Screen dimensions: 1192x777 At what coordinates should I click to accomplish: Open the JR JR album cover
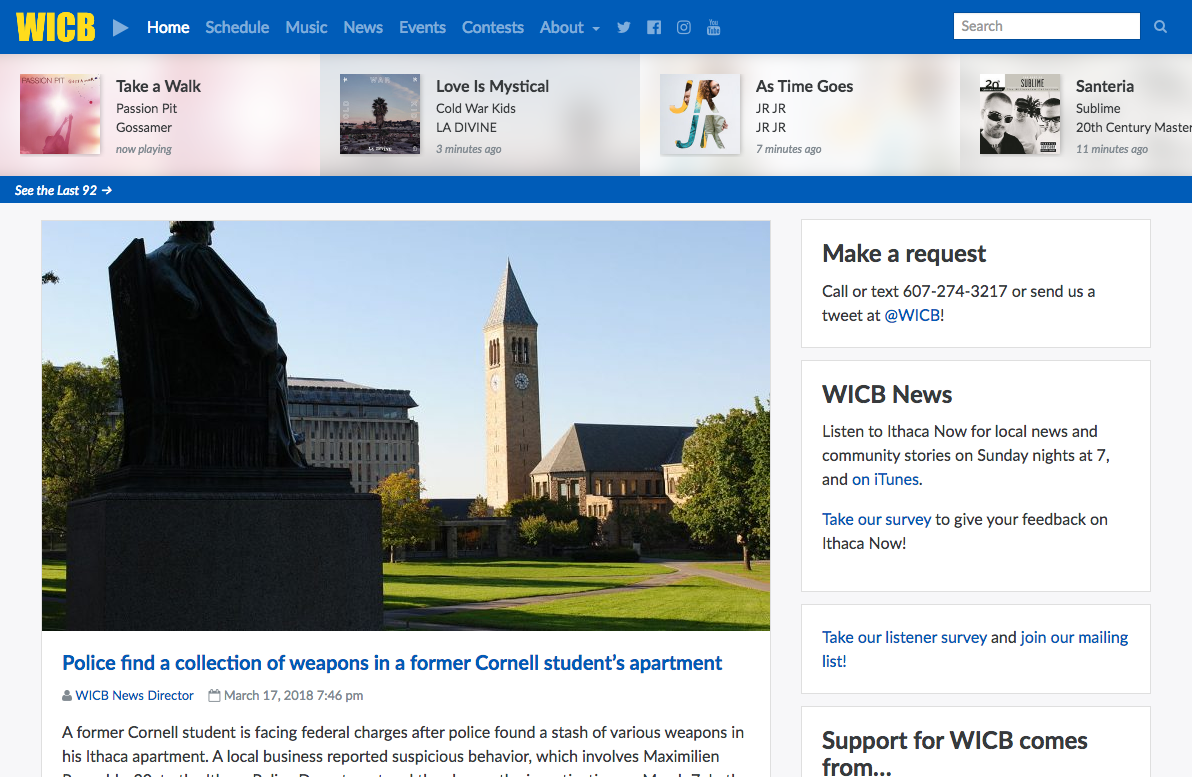tap(700, 114)
